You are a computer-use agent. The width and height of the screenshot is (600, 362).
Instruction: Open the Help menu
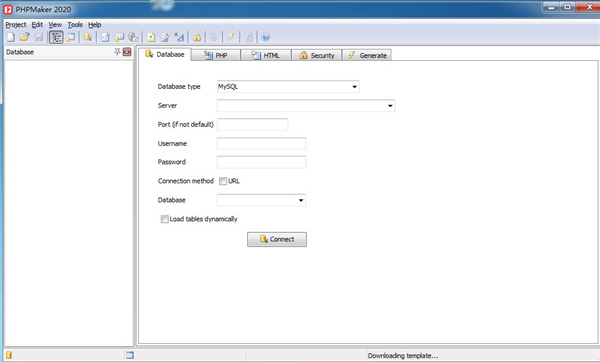click(x=95, y=24)
